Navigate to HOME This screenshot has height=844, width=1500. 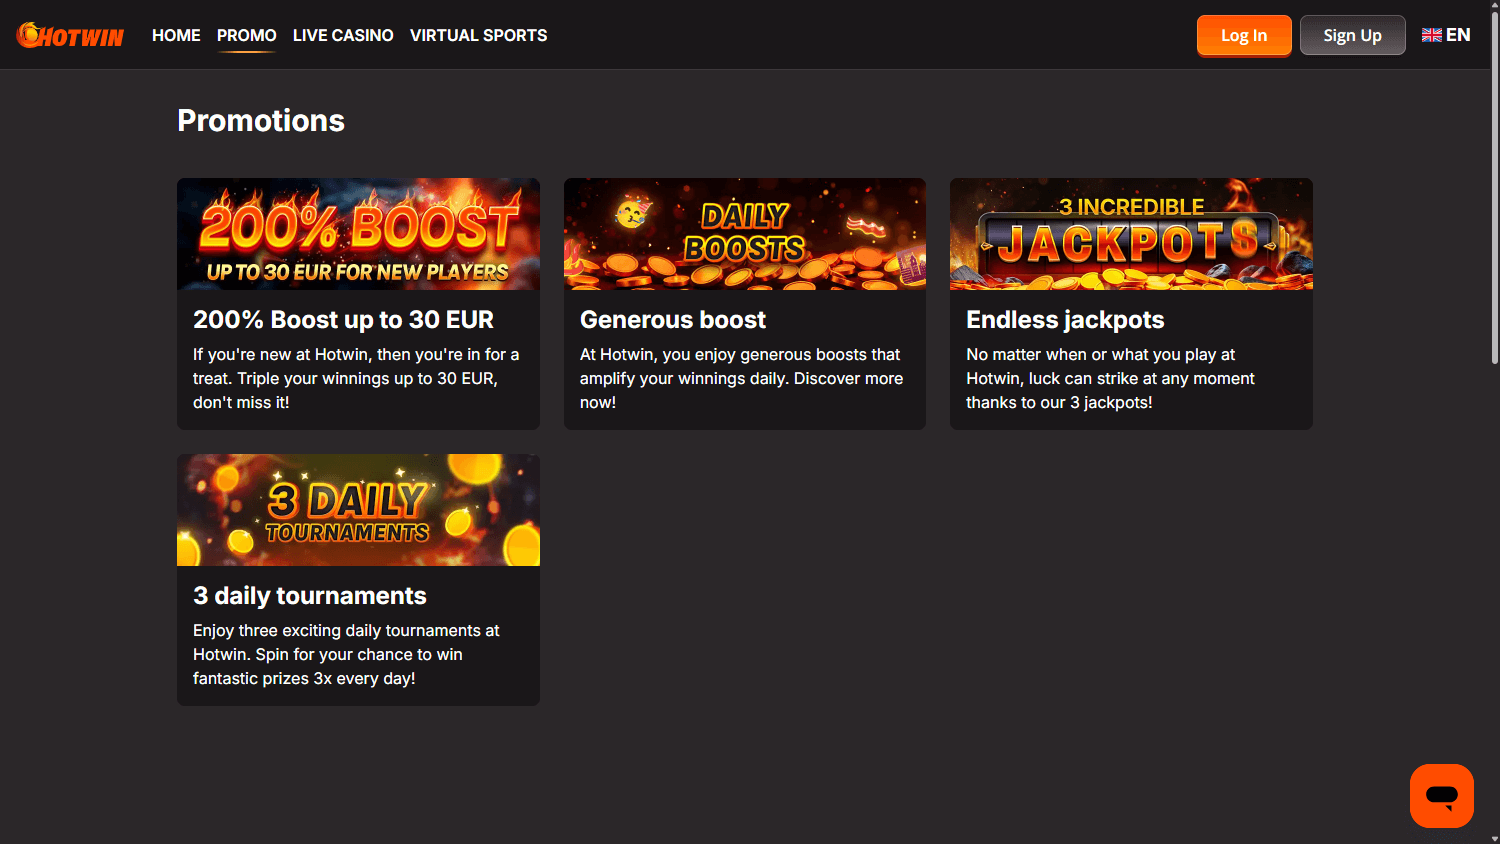click(176, 35)
